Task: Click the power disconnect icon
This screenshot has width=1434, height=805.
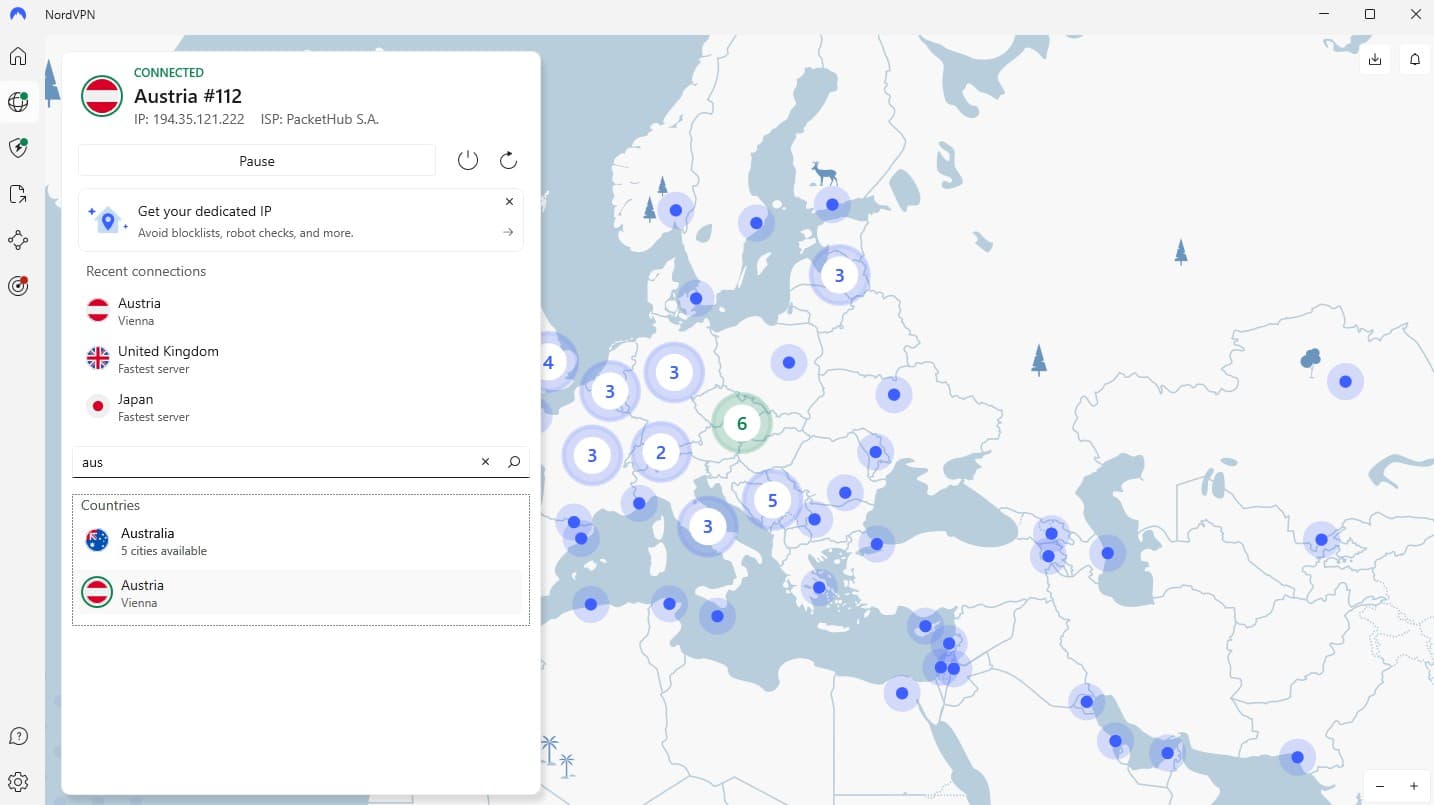Action: (468, 161)
